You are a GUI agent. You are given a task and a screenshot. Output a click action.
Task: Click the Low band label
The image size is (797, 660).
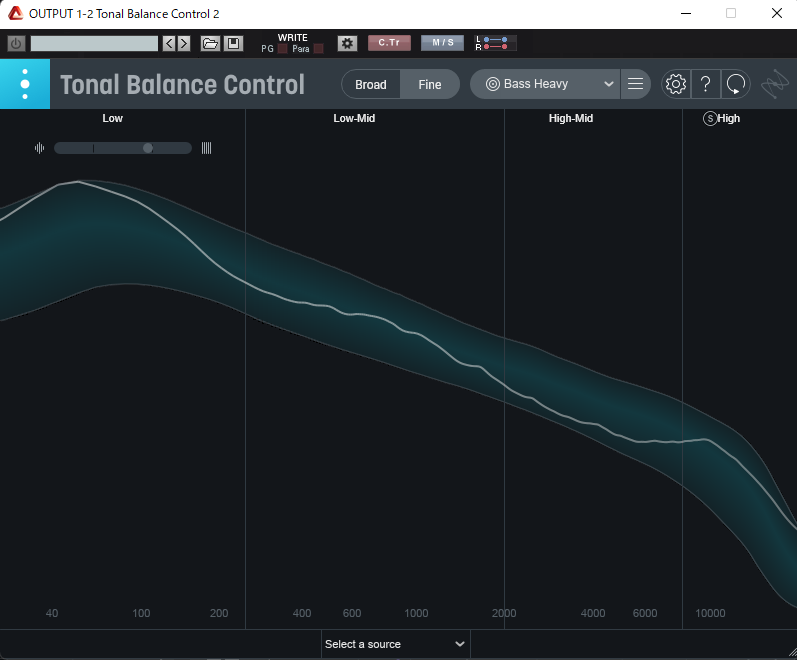112,118
